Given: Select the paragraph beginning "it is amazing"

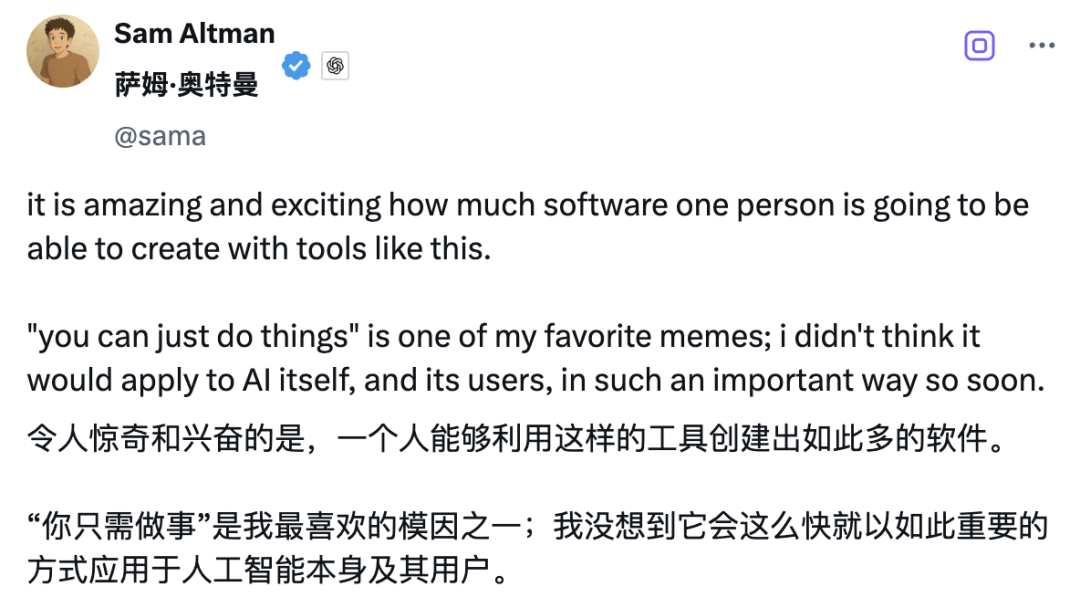Looking at the screenshot, I should pyautogui.click(x=400, y=204).
